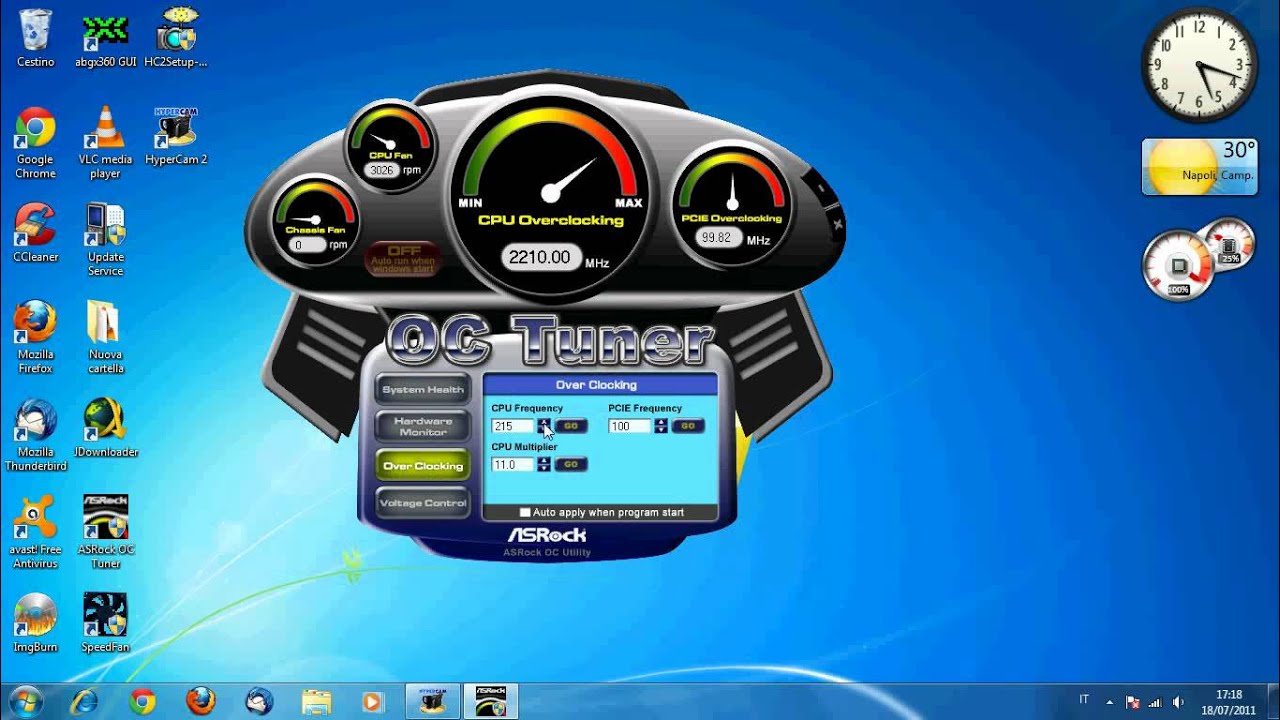Open network signal tray icon

click(1155, 702)
